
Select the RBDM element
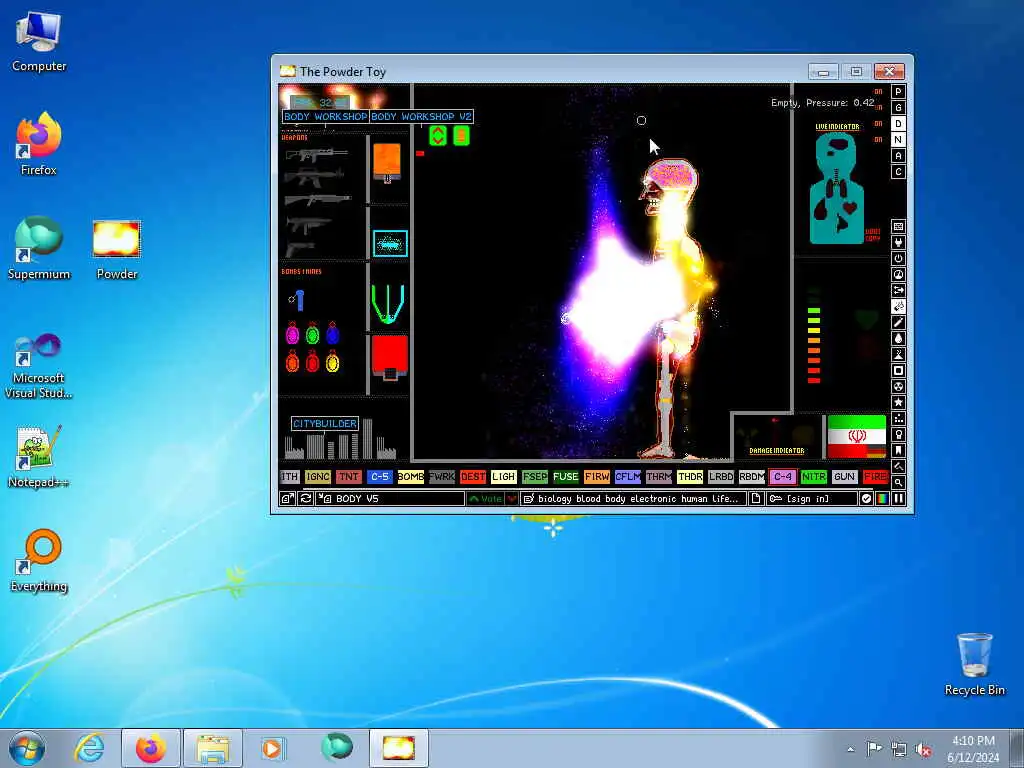click(x=752, y=477)
